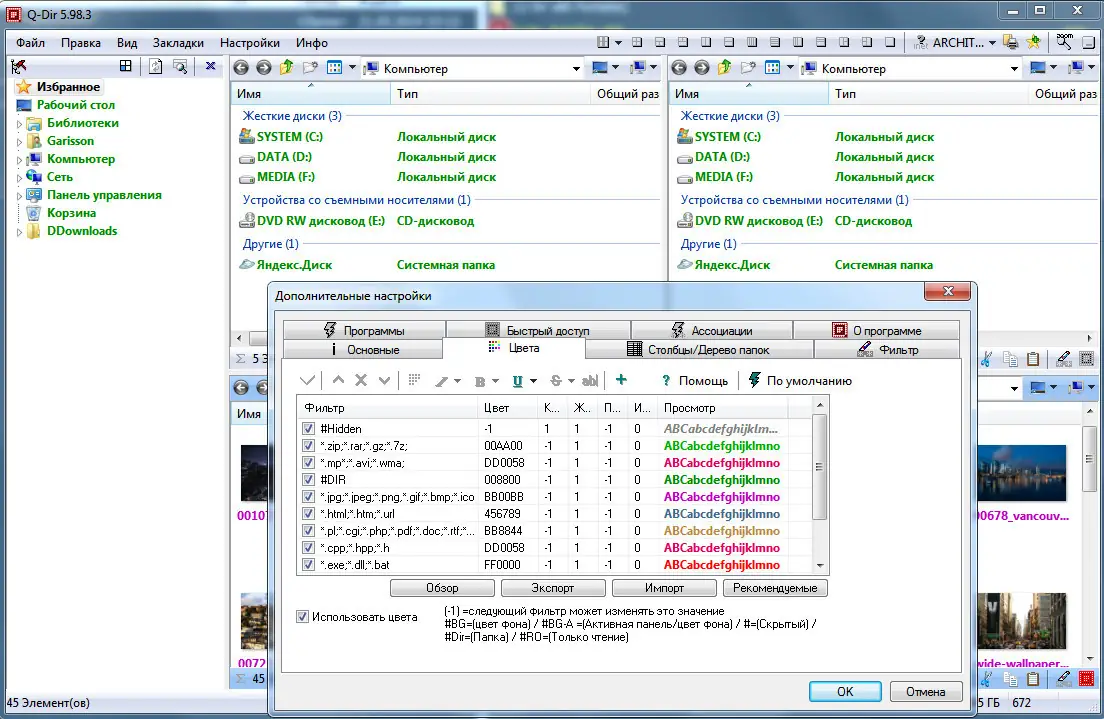Image resolution: width=1104 pixels, height=719 pixels.
Task: Click the four-pane grid icon in sidebar toolbar
Action: pos(125,66)
